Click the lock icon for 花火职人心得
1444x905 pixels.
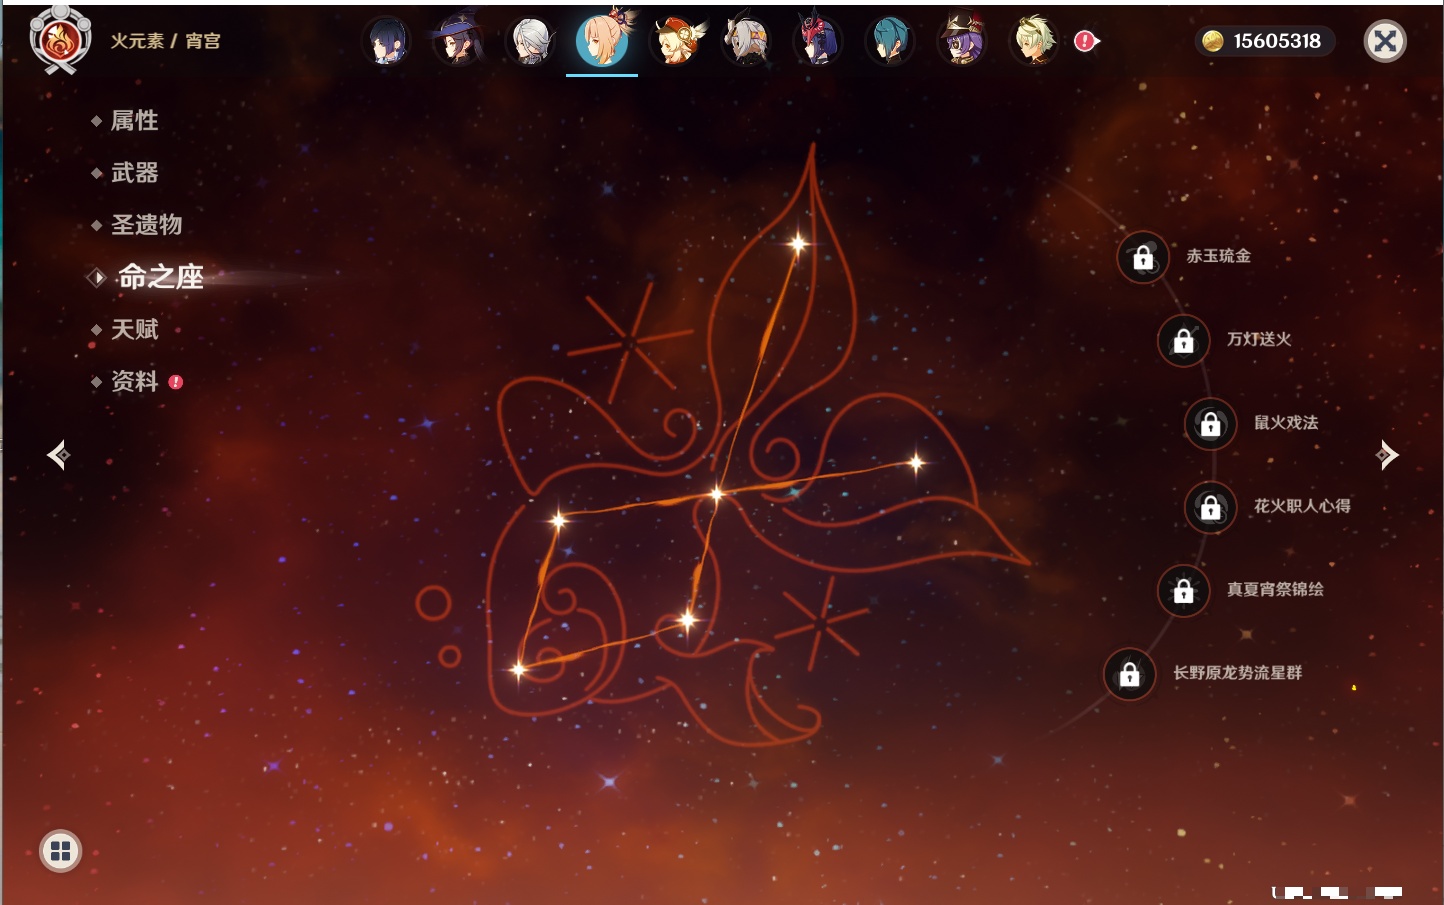1211,507
